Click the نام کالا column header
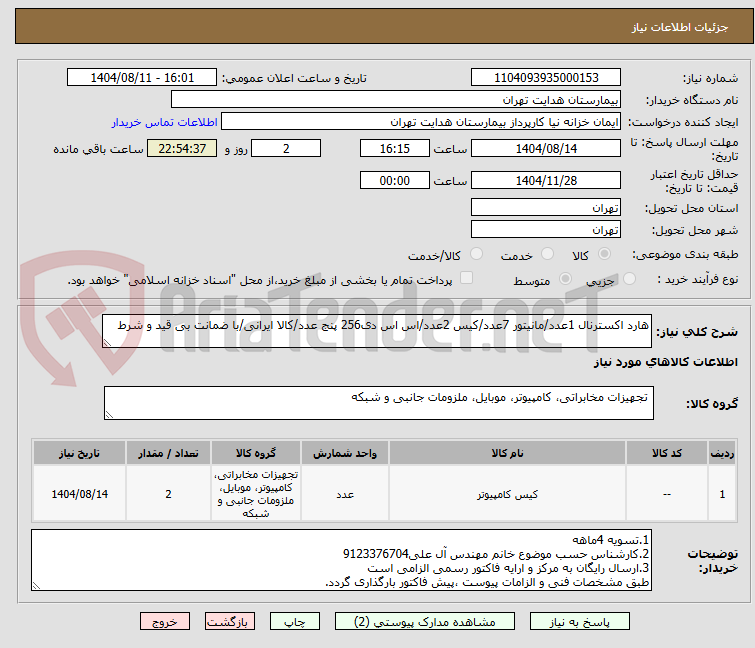The image size is (755, 648). [x=507, y=453]
